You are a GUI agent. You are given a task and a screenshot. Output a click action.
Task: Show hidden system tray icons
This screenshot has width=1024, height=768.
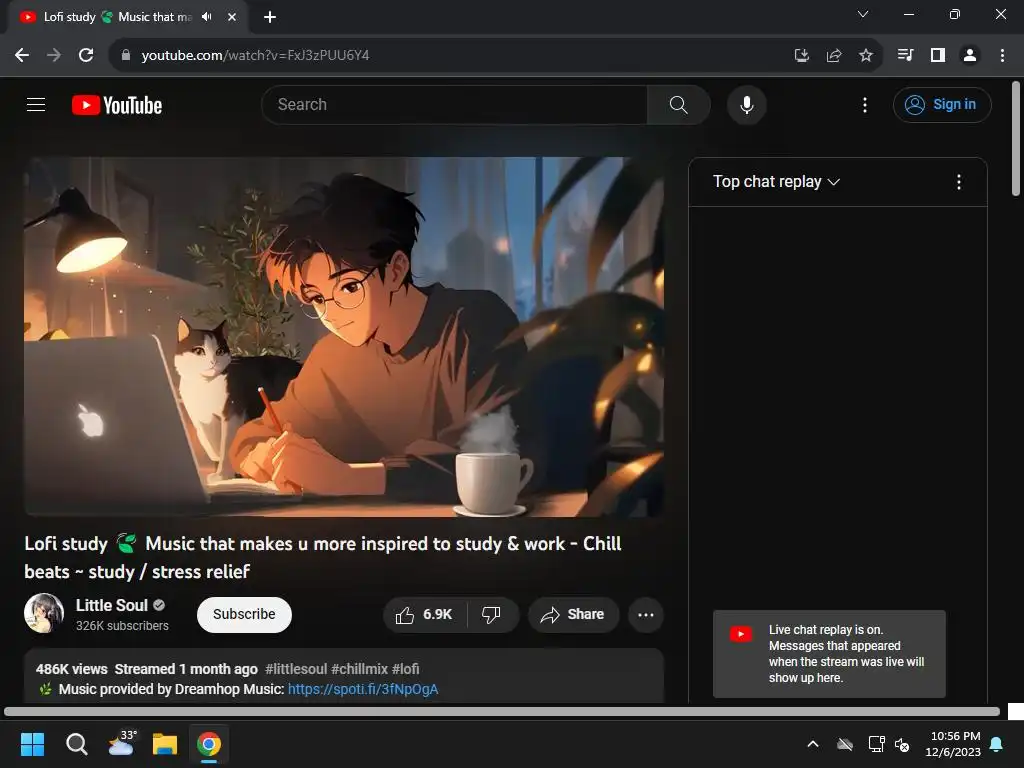[x=813, y=744]
